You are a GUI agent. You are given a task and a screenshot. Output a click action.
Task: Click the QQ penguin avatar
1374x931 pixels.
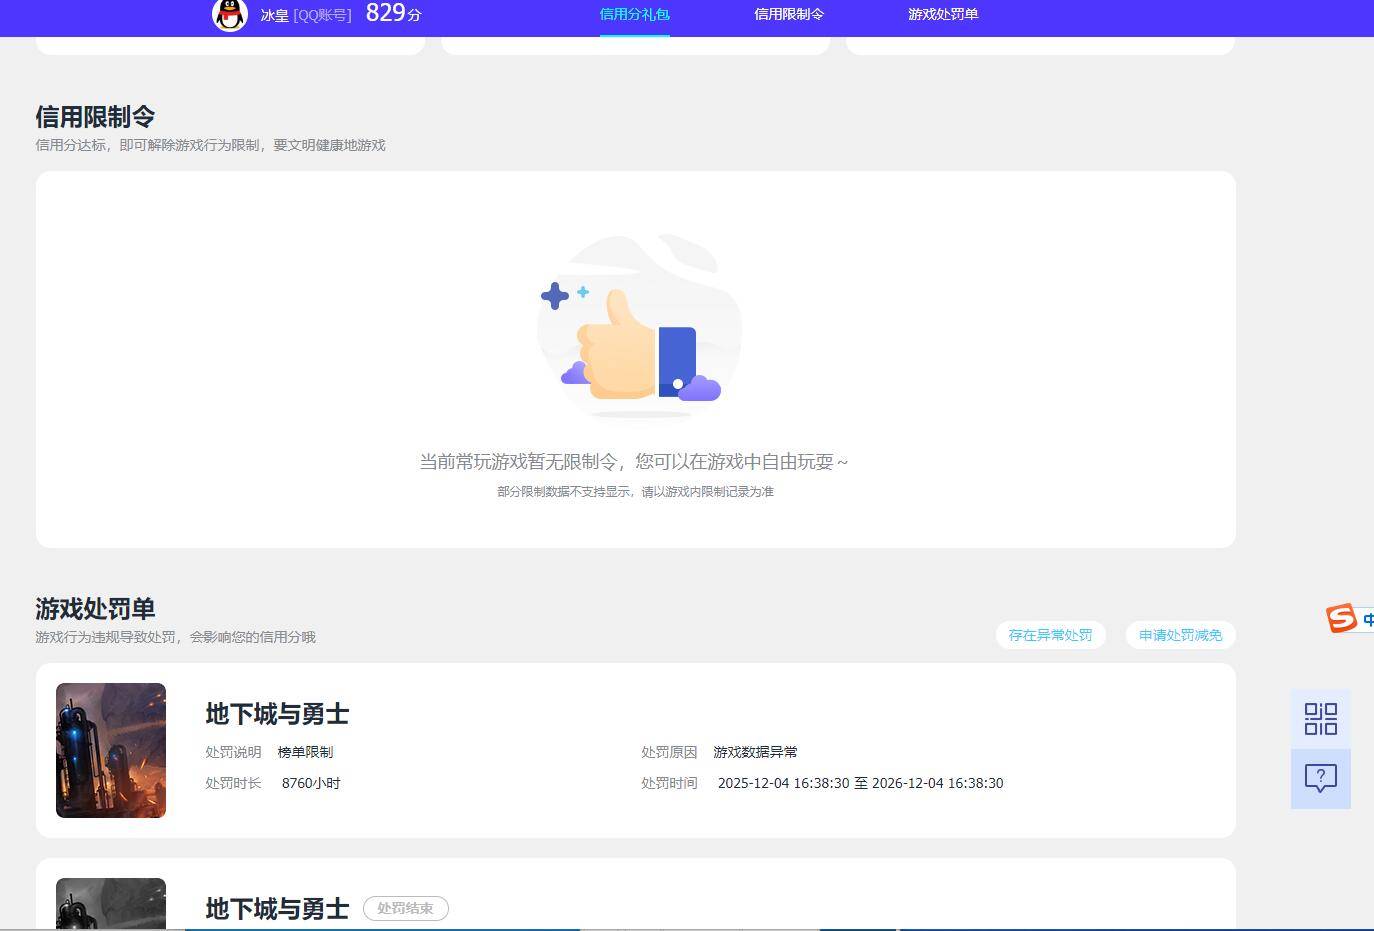click(229, 16)
